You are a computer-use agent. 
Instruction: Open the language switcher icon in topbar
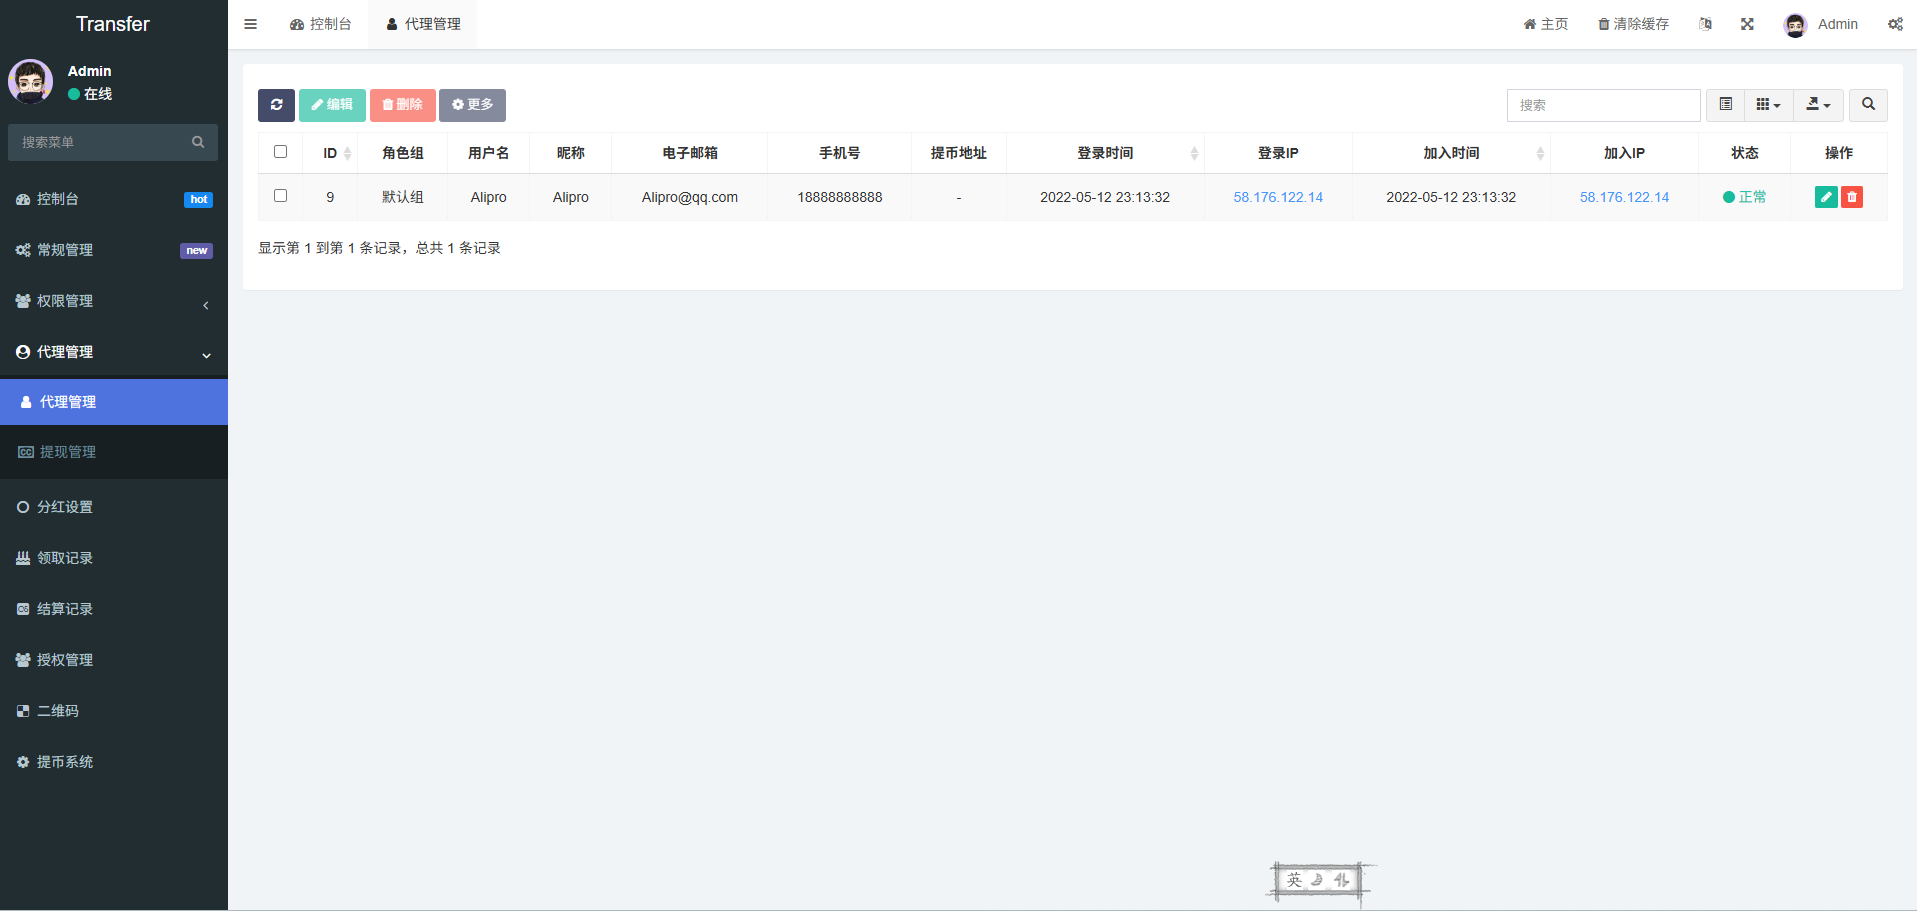pyautogui.click(x=1705, y=23)
